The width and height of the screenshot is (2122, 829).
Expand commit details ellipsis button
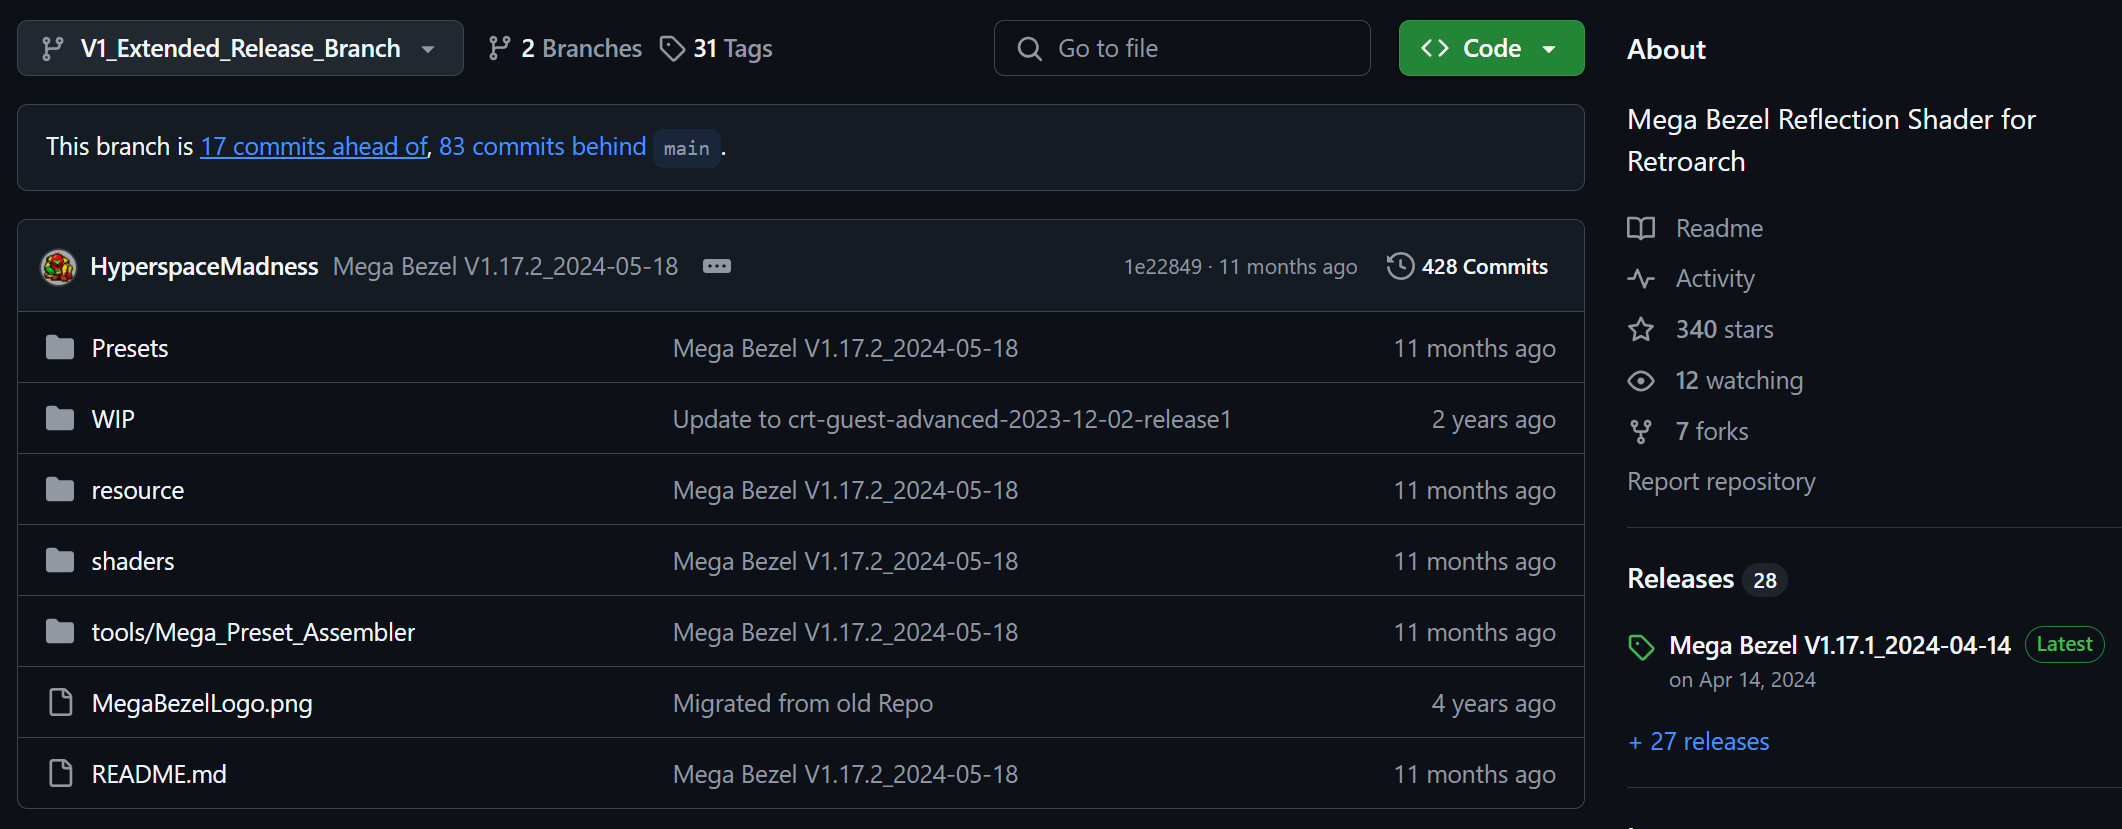(717, 266)
